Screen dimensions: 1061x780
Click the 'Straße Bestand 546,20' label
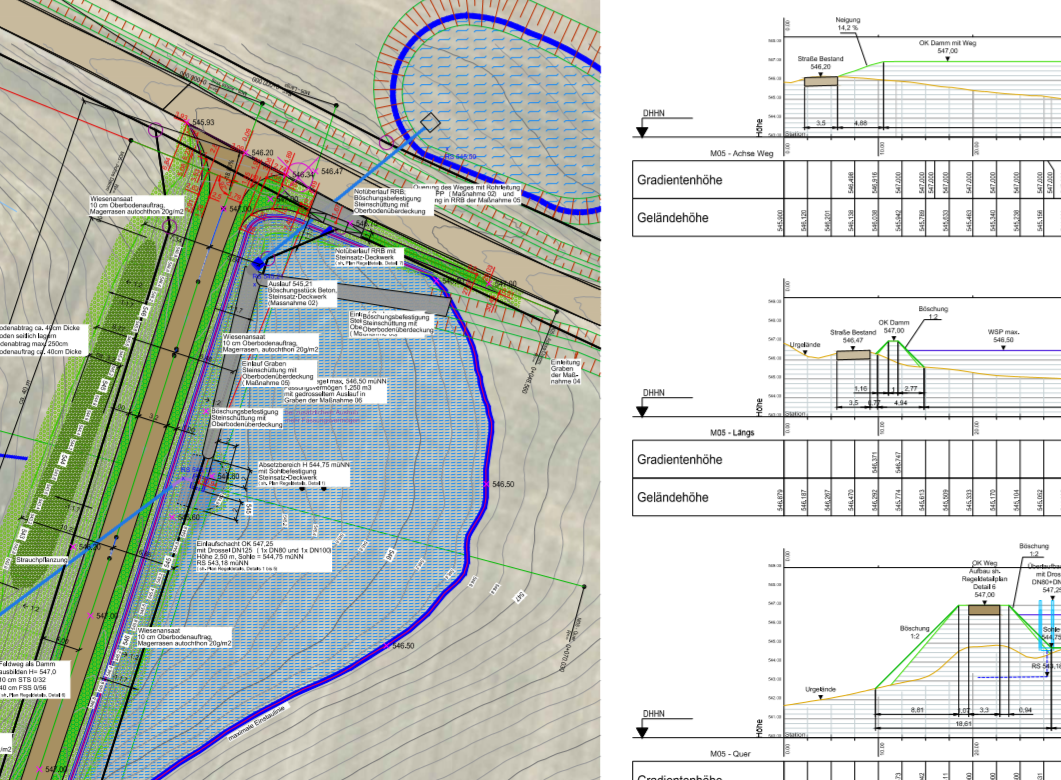point(820,63)
